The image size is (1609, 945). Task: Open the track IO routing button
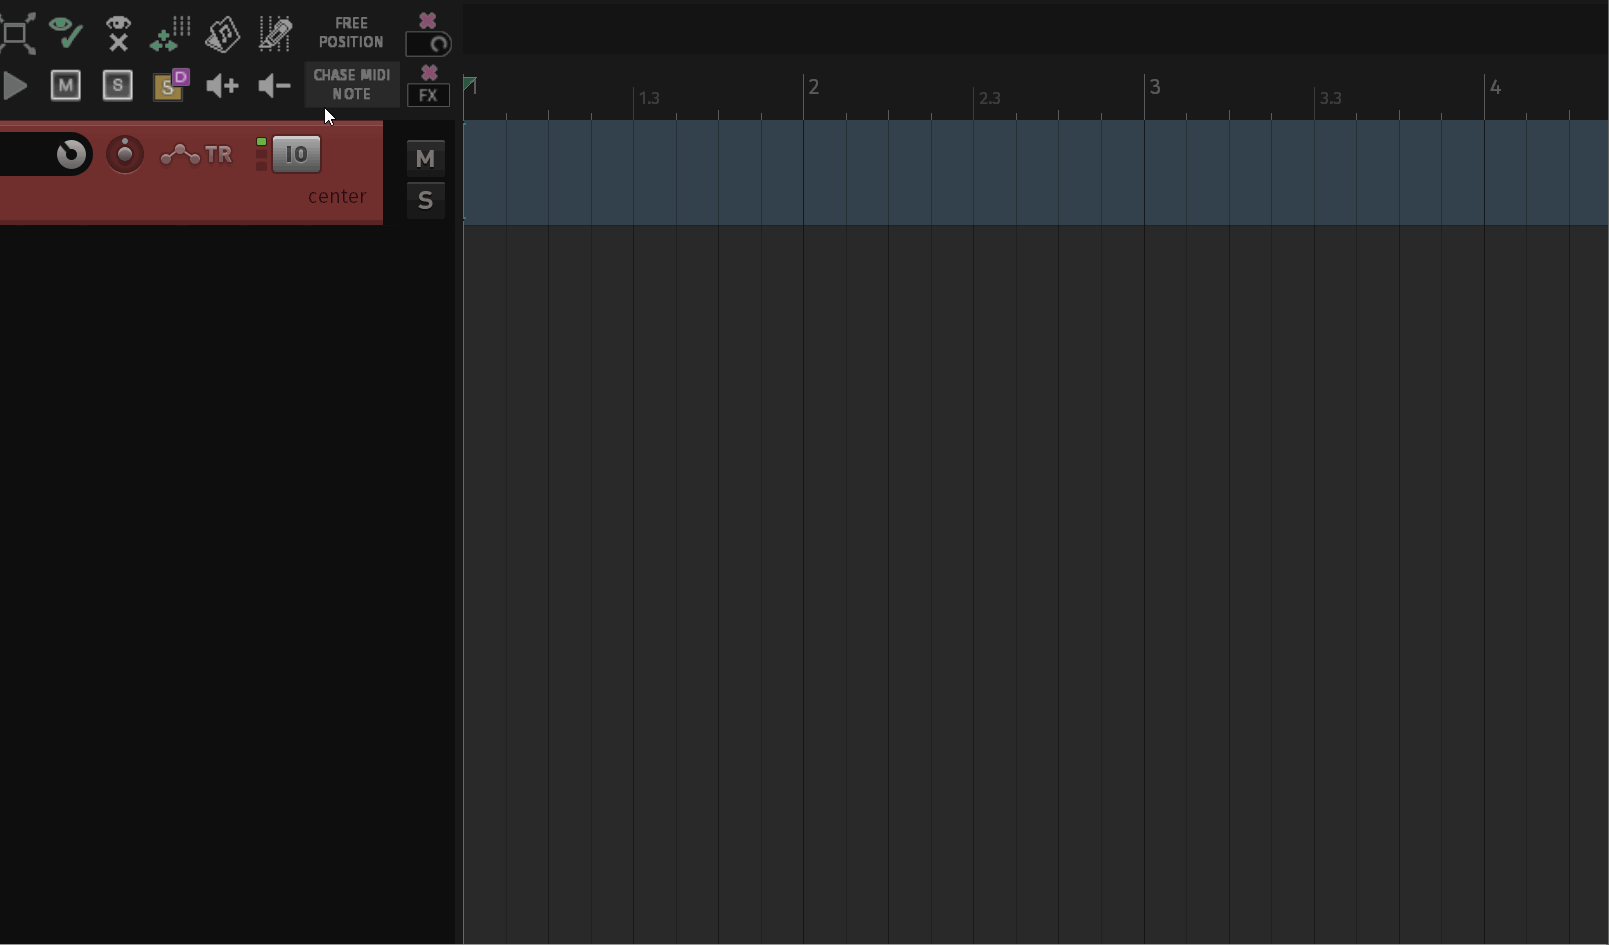pos(296,154)
